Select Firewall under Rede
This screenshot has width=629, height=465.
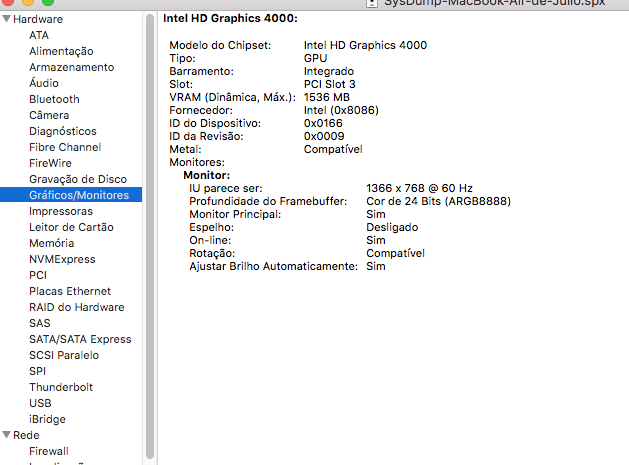pyautogui.click(x=49, y=451)
